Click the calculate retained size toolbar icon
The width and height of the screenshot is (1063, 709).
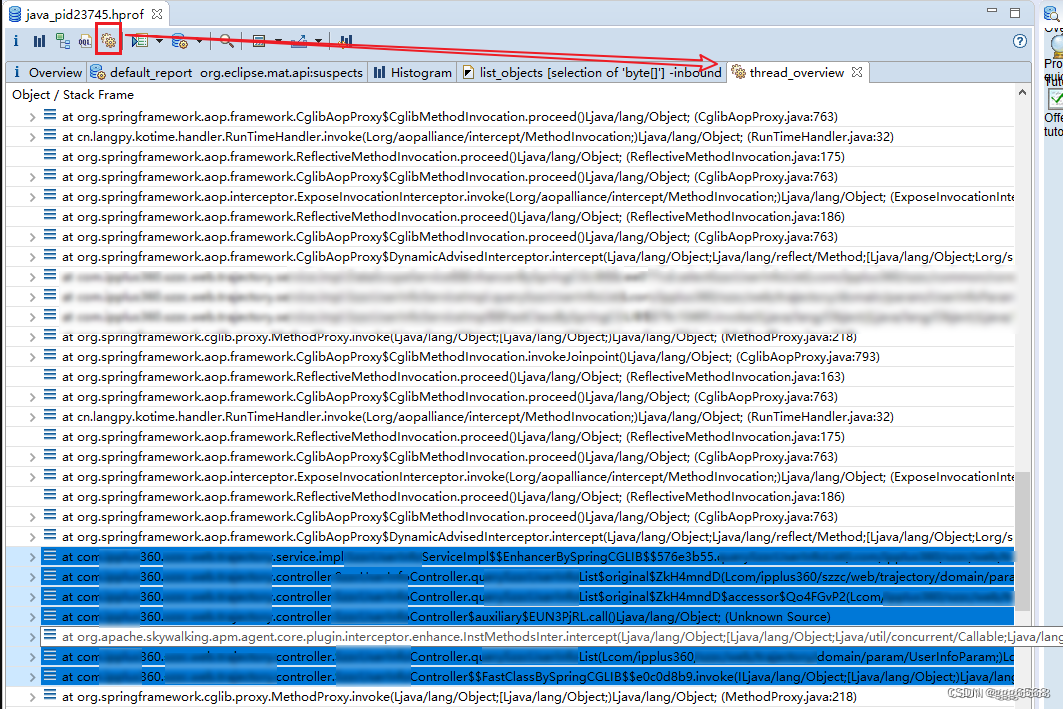click(x=259, y=41)
